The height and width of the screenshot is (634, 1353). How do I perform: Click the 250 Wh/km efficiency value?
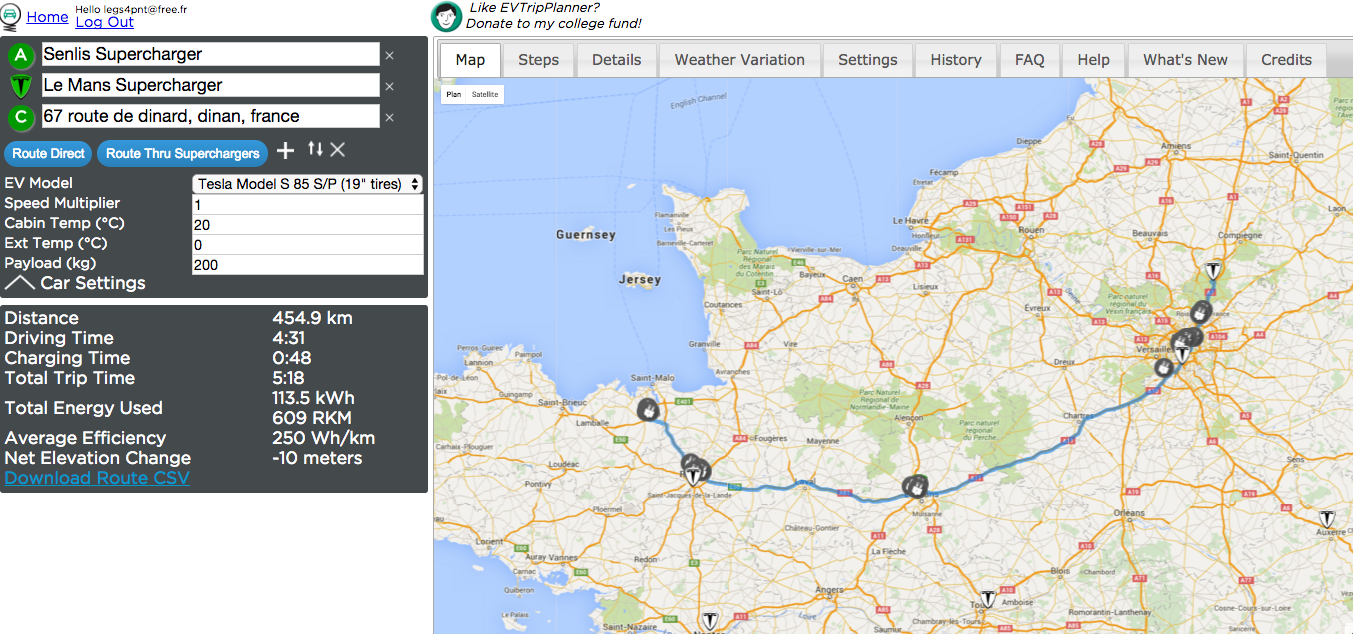[324, 438]
